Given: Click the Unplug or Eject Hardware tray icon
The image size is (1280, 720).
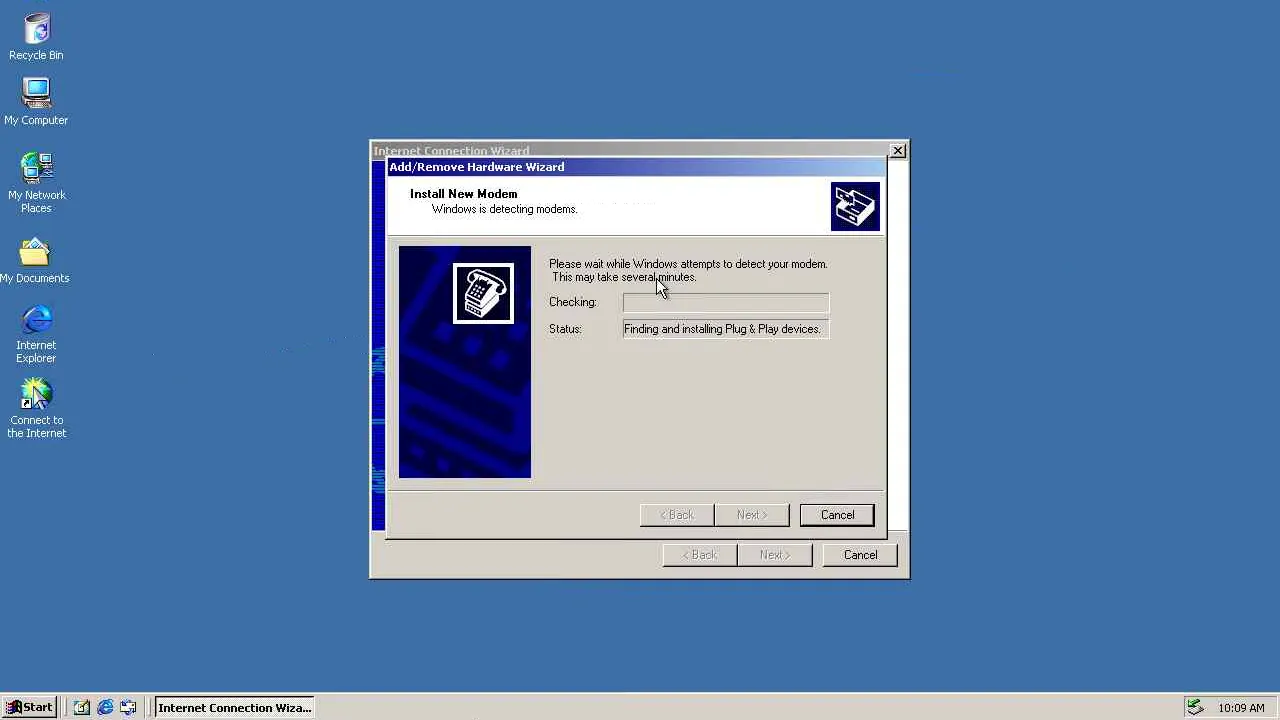Looking at the screenshot, I should 1195,708.
